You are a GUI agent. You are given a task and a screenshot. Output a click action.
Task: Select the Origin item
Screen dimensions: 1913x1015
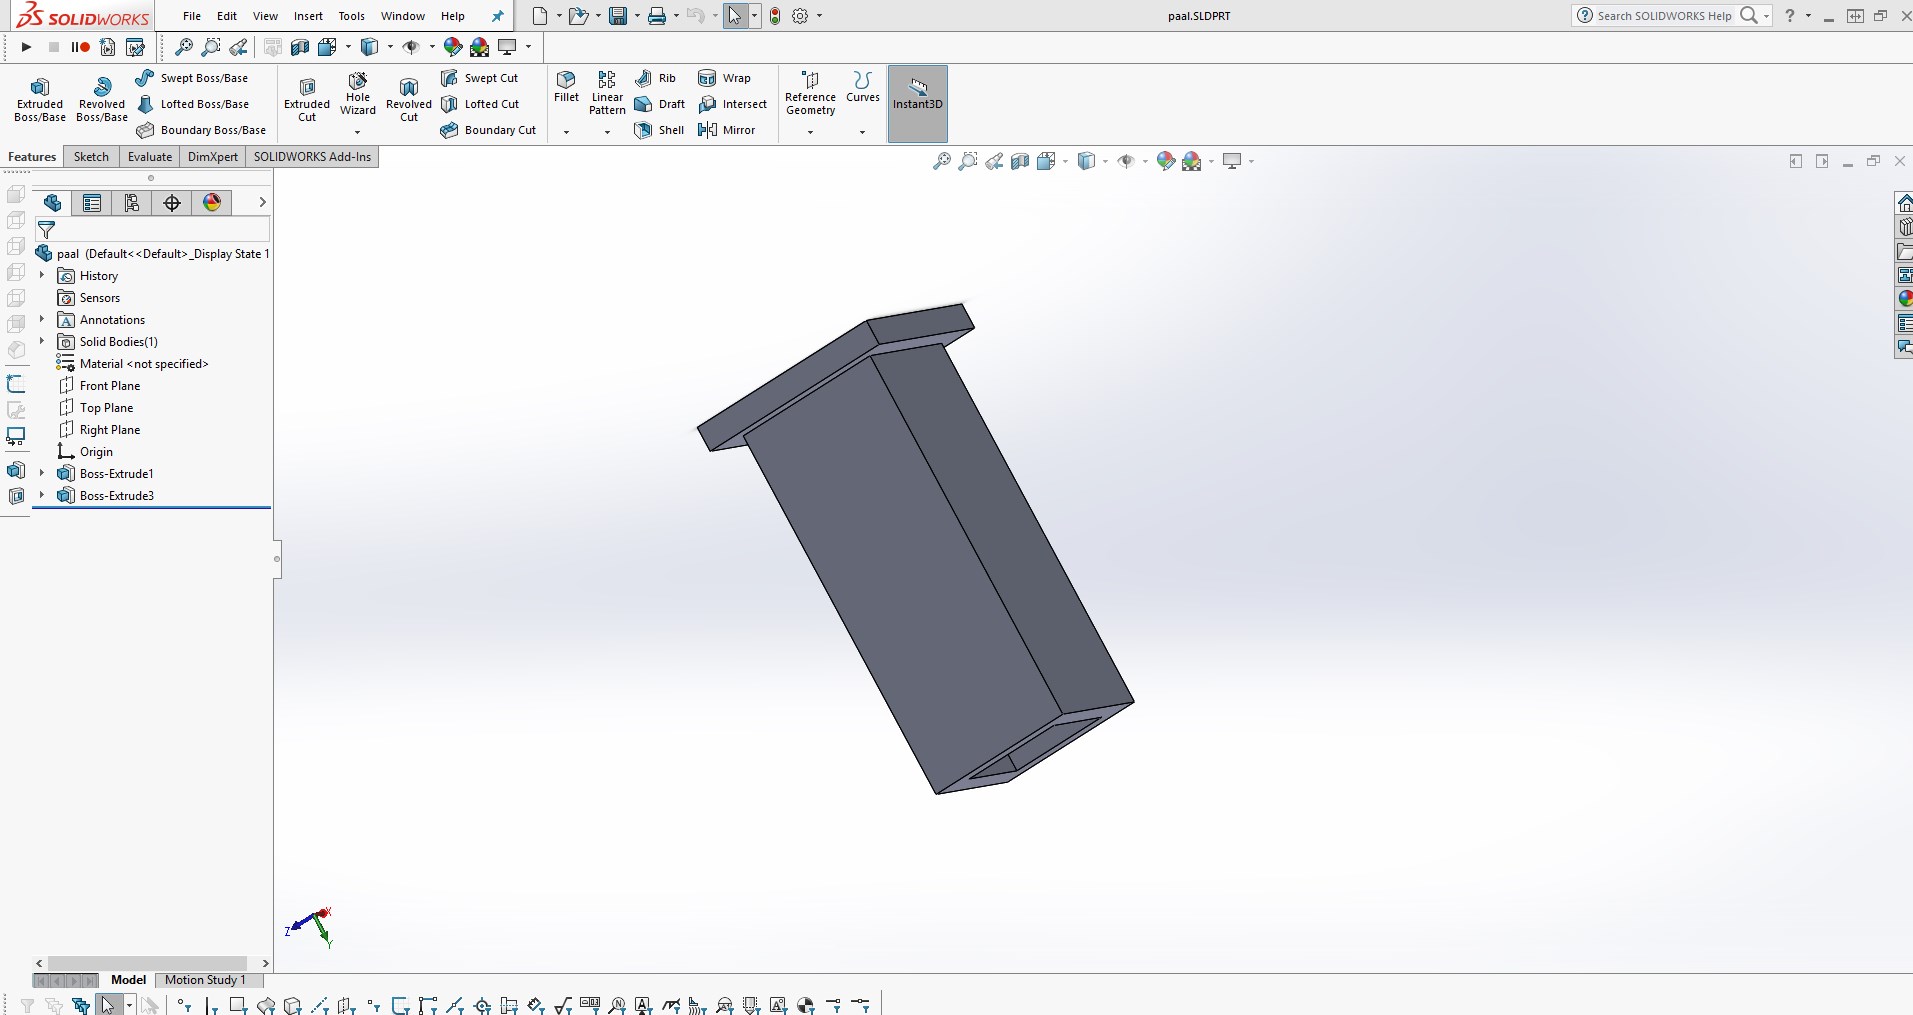(86, 452)
